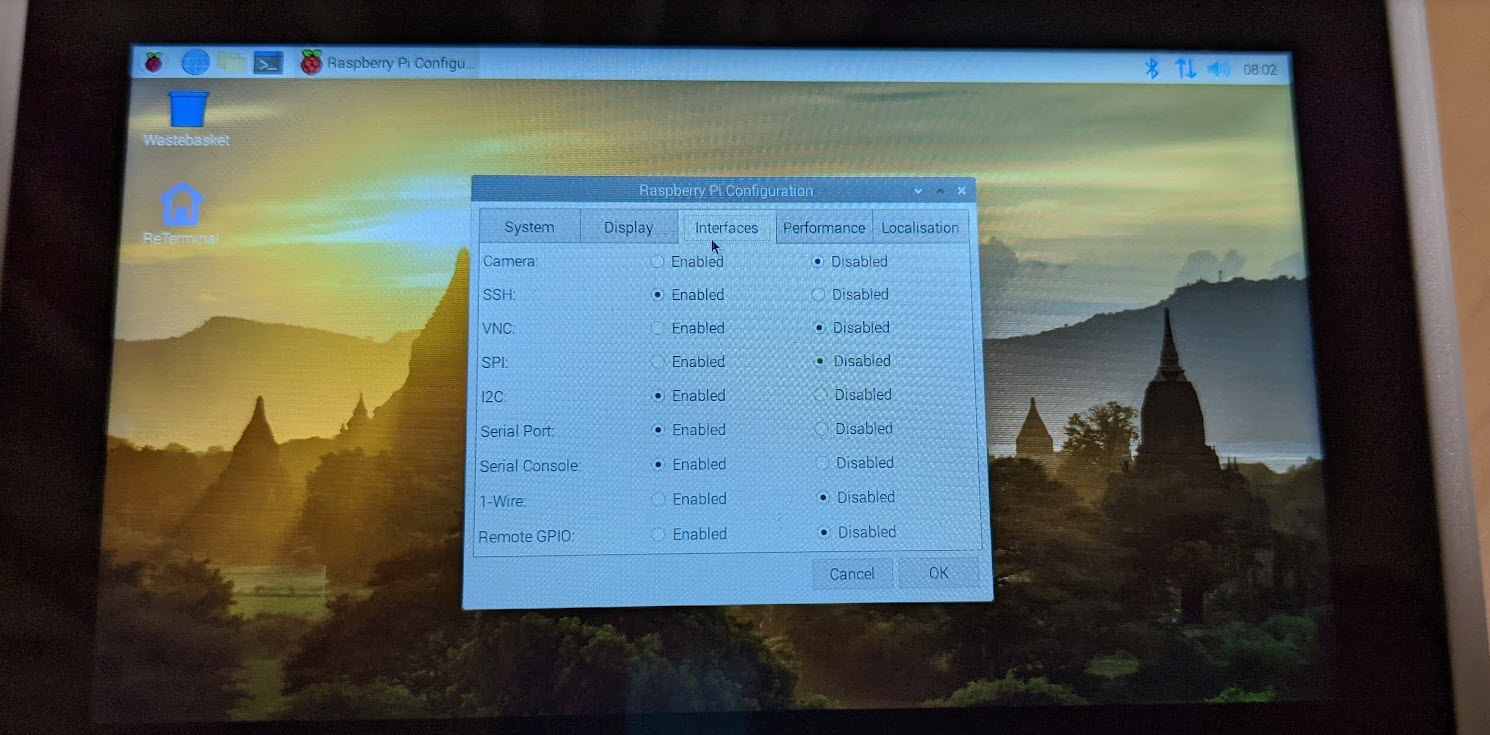Open the File Manager folder icon
1490x735 pixels.
pos(232,62)
